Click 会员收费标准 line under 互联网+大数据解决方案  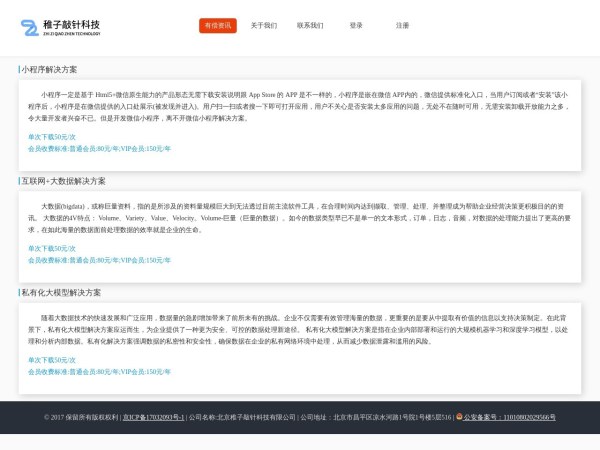(99, 260)
